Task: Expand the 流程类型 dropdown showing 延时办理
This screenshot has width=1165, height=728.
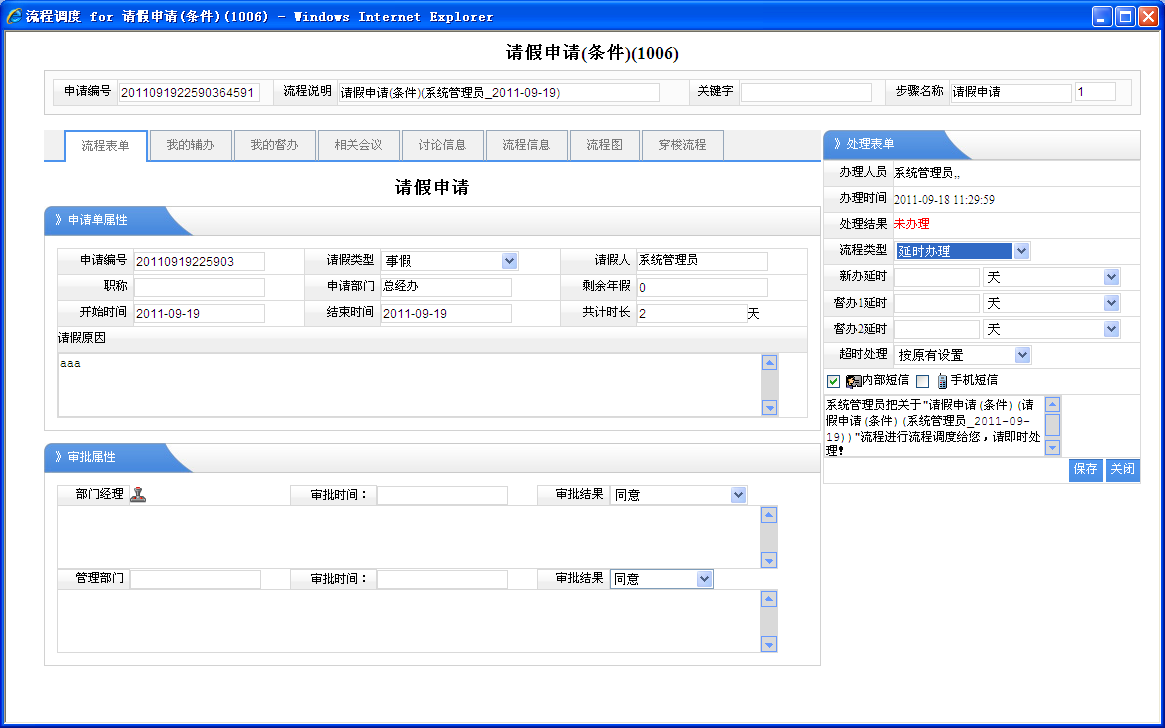Action: (1021, 251)
